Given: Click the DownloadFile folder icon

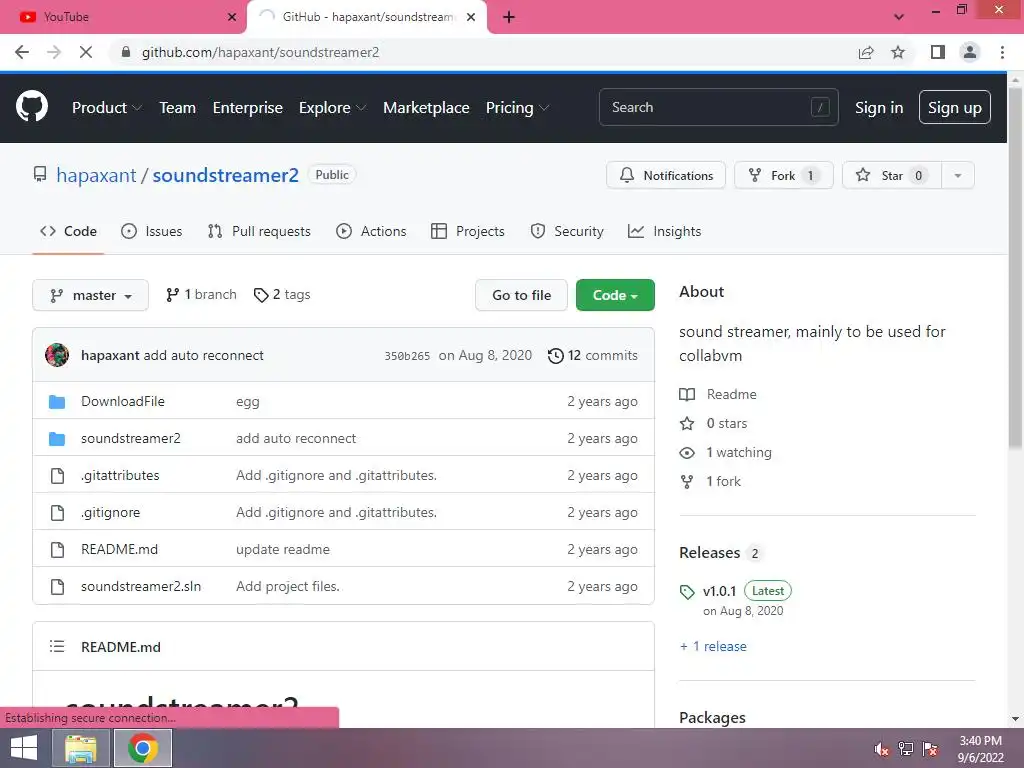Looking at the screenshot, I should pos(57,402).
